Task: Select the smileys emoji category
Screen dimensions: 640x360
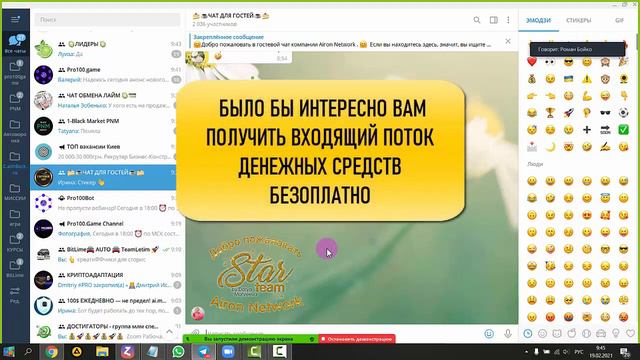Action: point(542,333)
